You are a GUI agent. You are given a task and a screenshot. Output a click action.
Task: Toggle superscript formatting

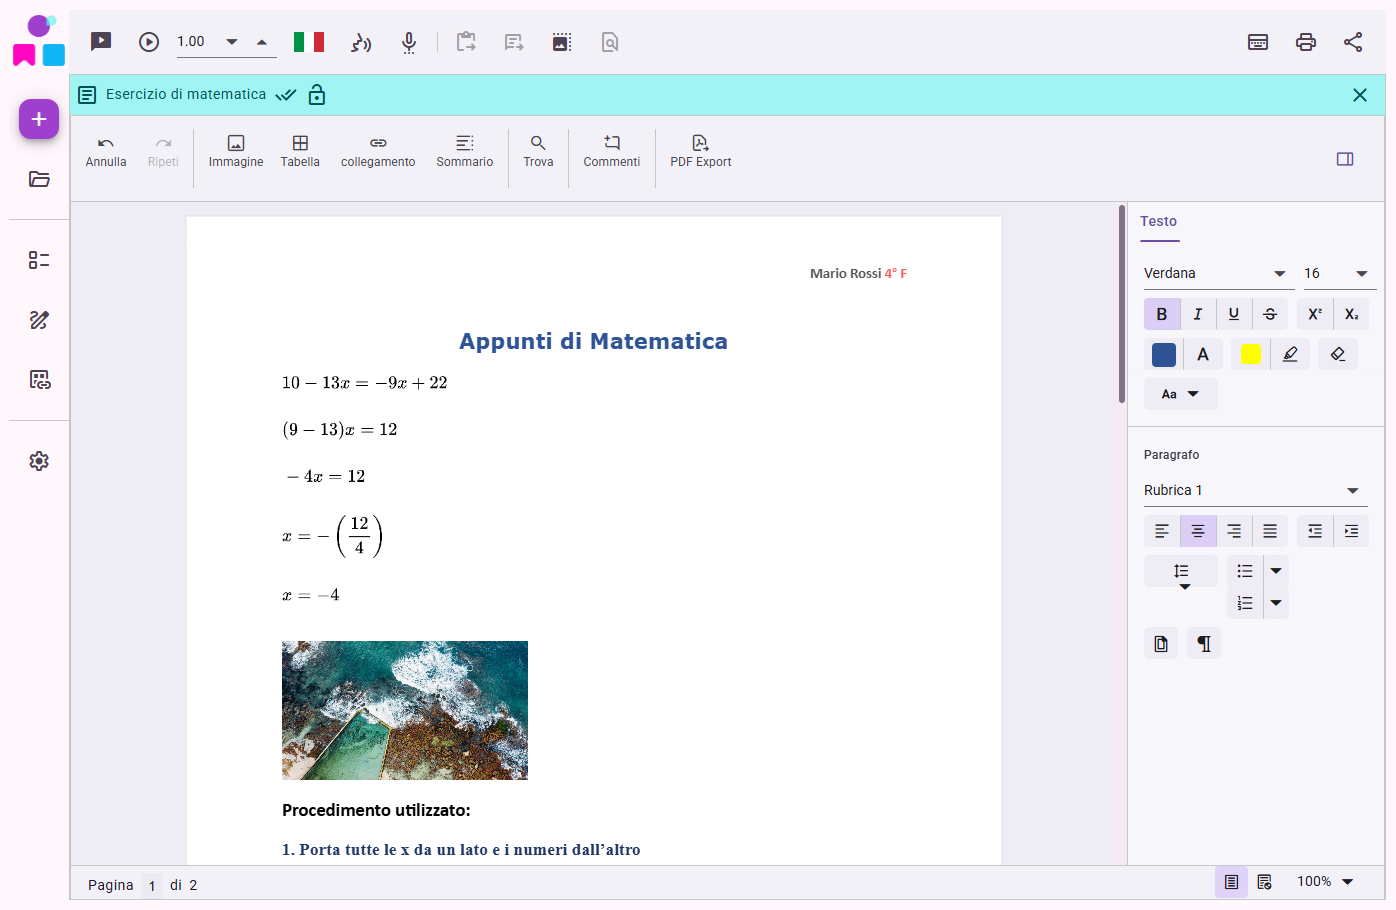coord(1315,314)
